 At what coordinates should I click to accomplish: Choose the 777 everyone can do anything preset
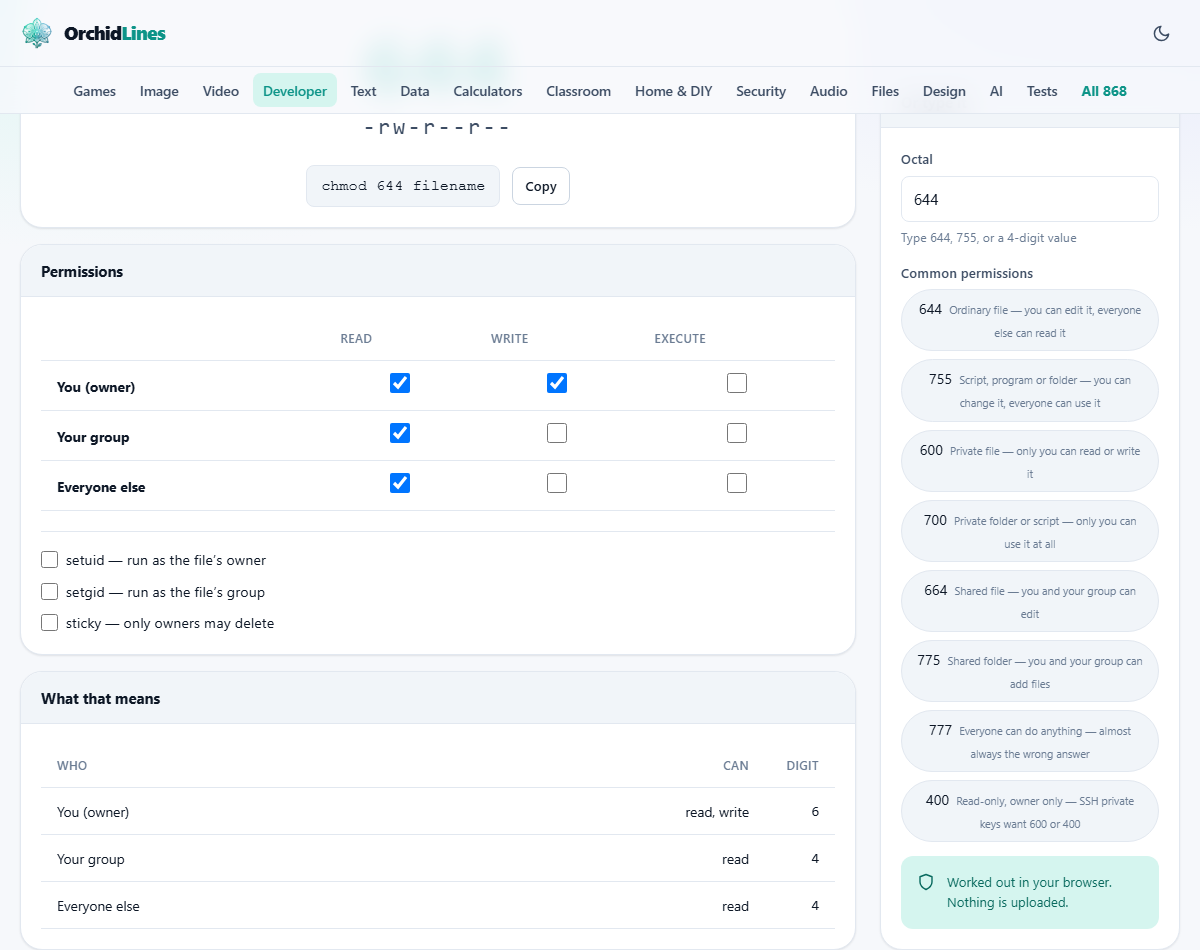[1030, 741]
